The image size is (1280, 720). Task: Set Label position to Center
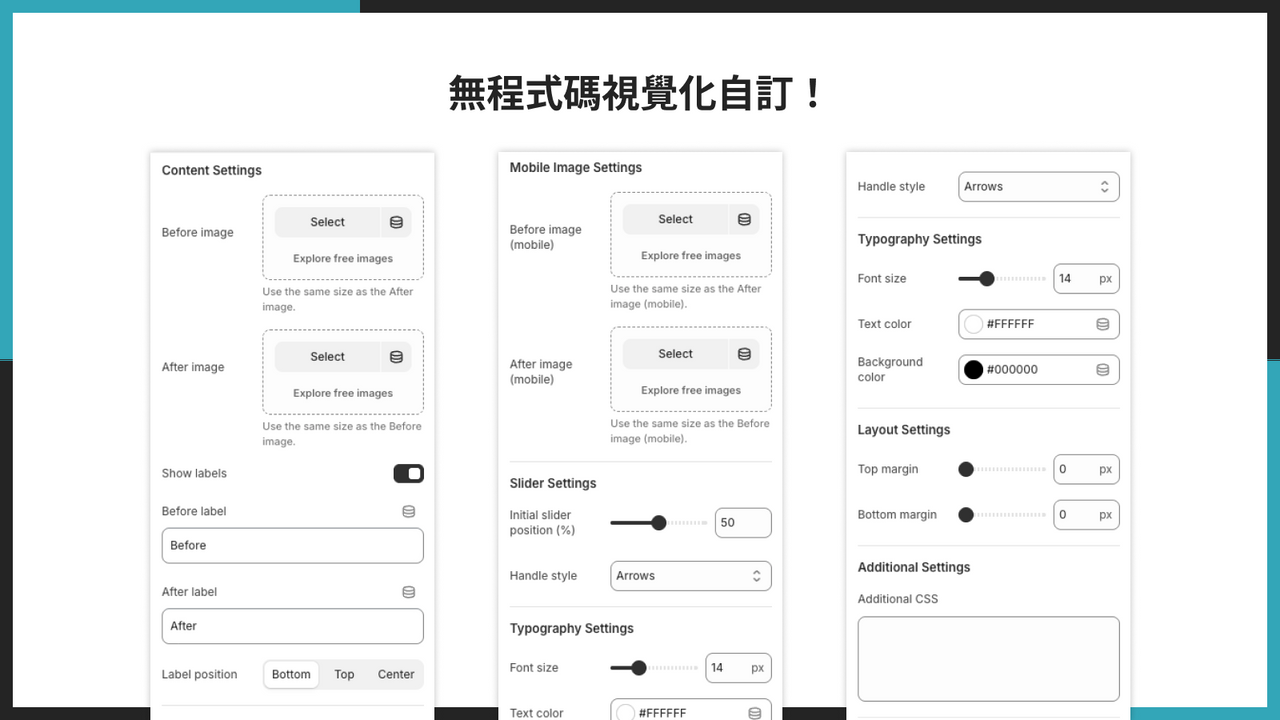(396, 674)
